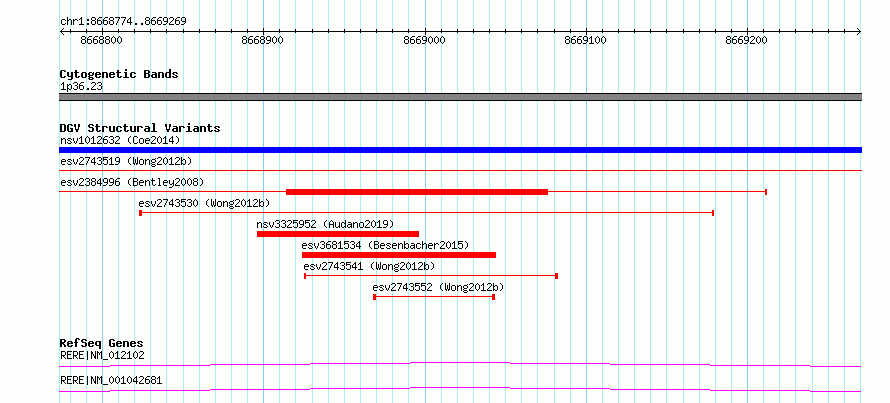Click the chr1:8668774..8669269 region label
This screenshot has height=403, width=890.
coord(123,22)
